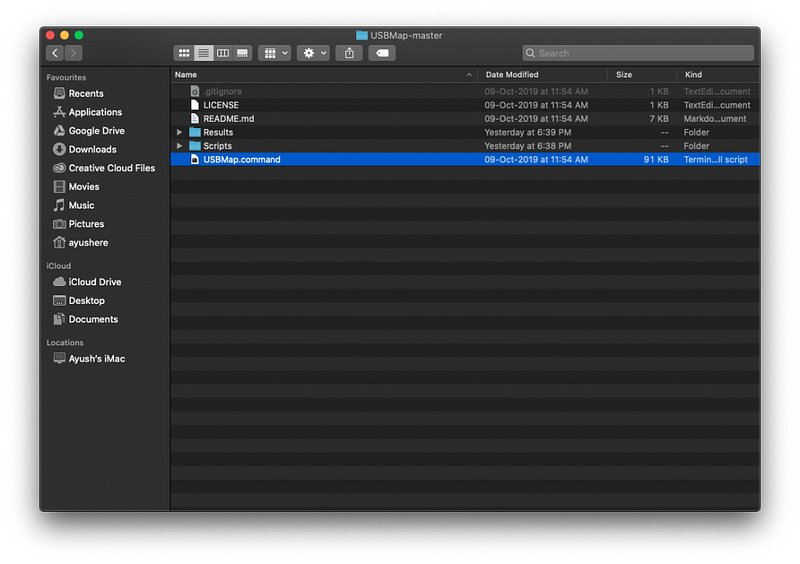Select the Scripts folder name
Screen dimensions: 800x564
pos(217,146)
